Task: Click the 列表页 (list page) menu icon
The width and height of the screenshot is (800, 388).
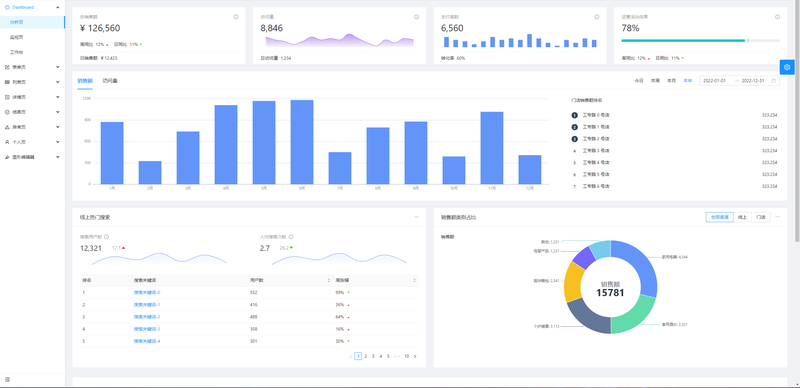Action: [7, 82]
